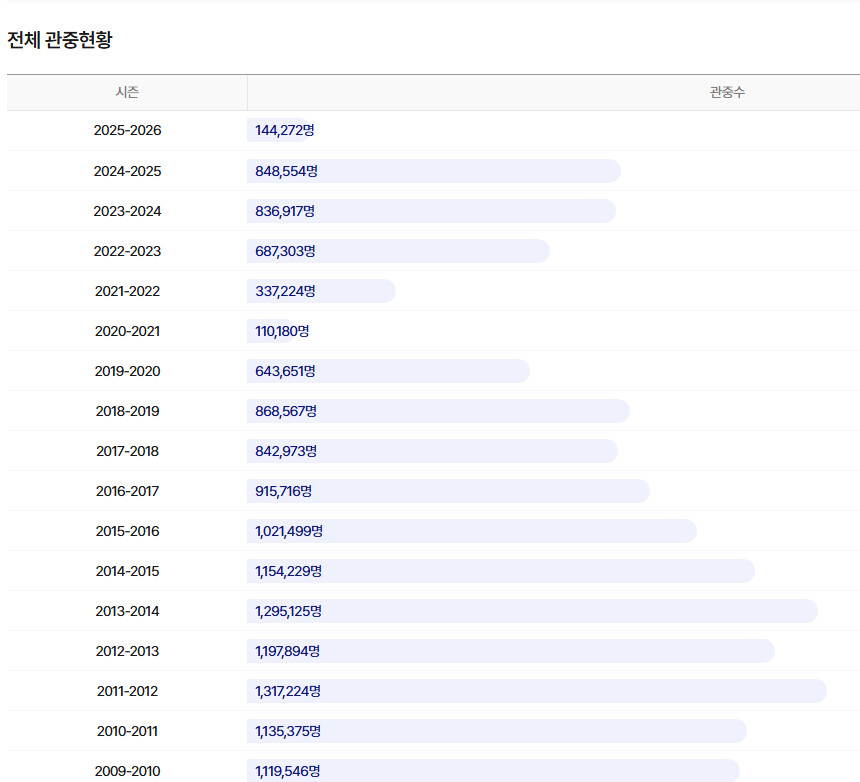The height and width of the screenshot is (782, 860).
Task: Click attendance value 1,021,499명
Action: 289,531
